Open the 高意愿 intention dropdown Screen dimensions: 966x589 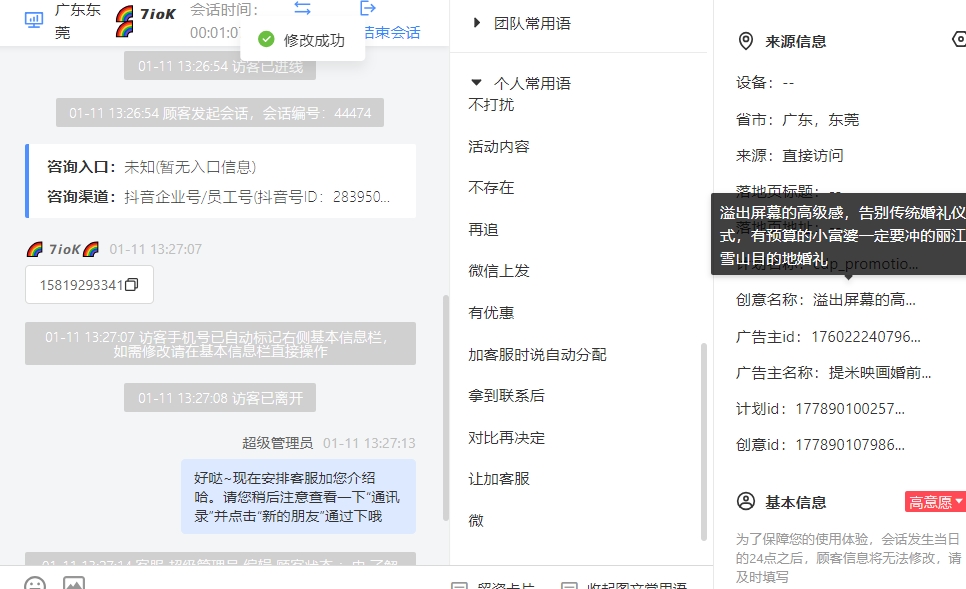click(x=935, y=502)
